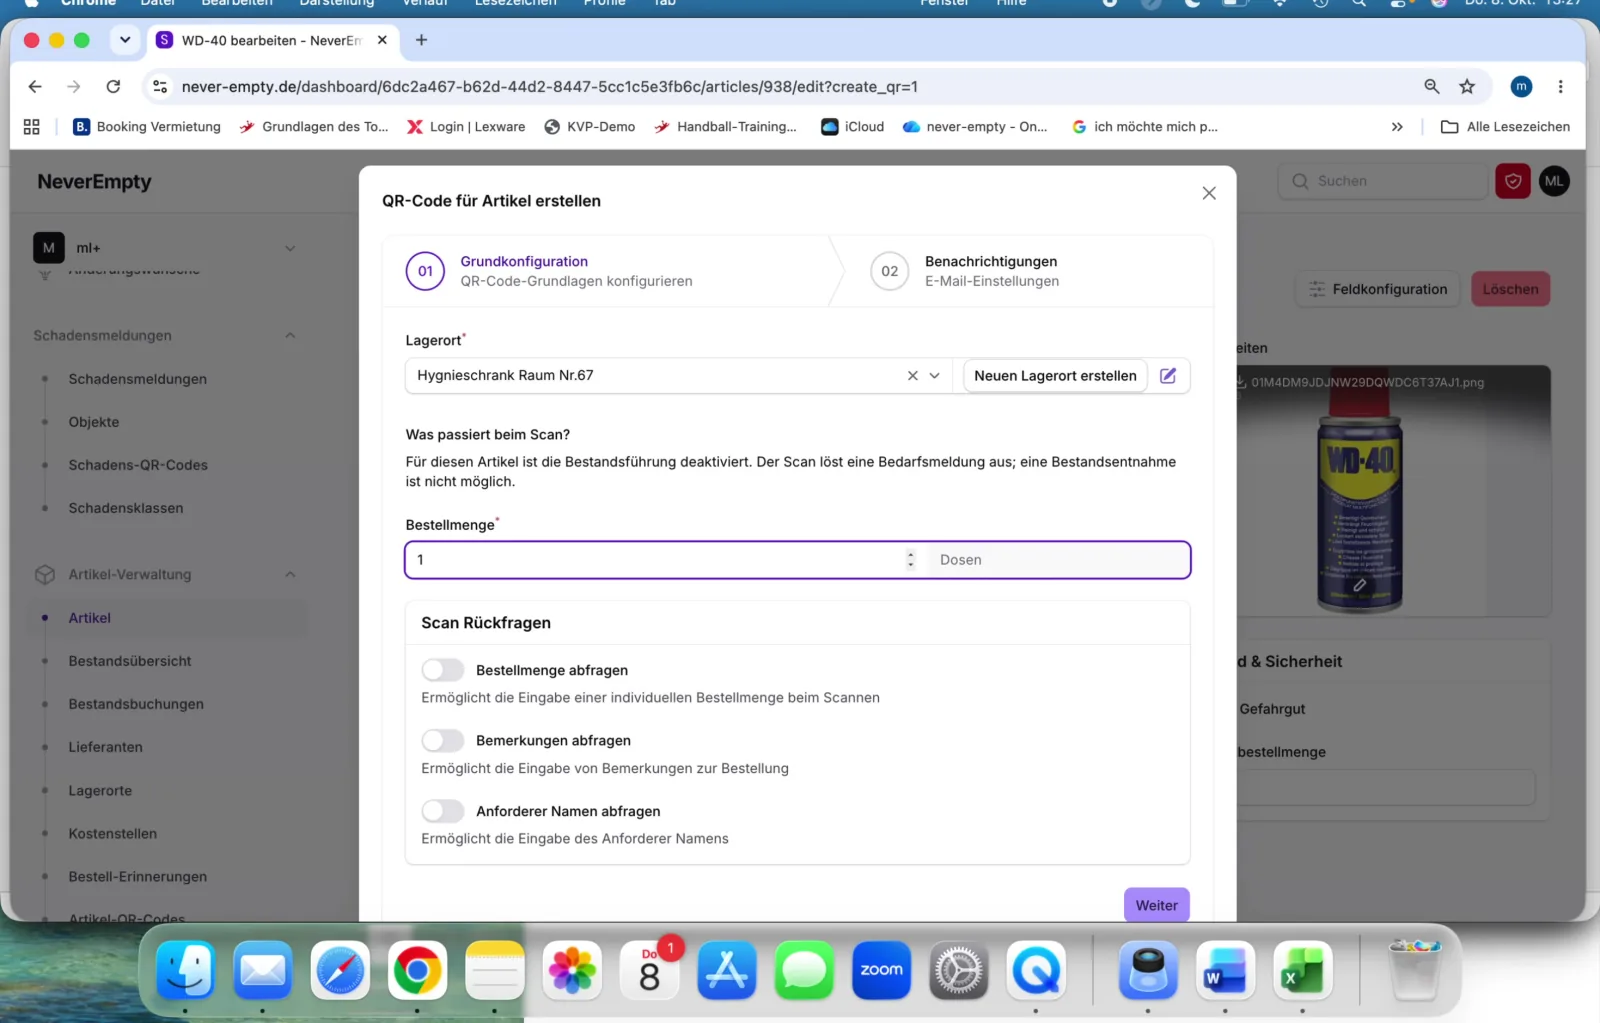Launch Zoom from the Dock
The height and width of the screenshot is (1023, 1600).
(881, 970)
